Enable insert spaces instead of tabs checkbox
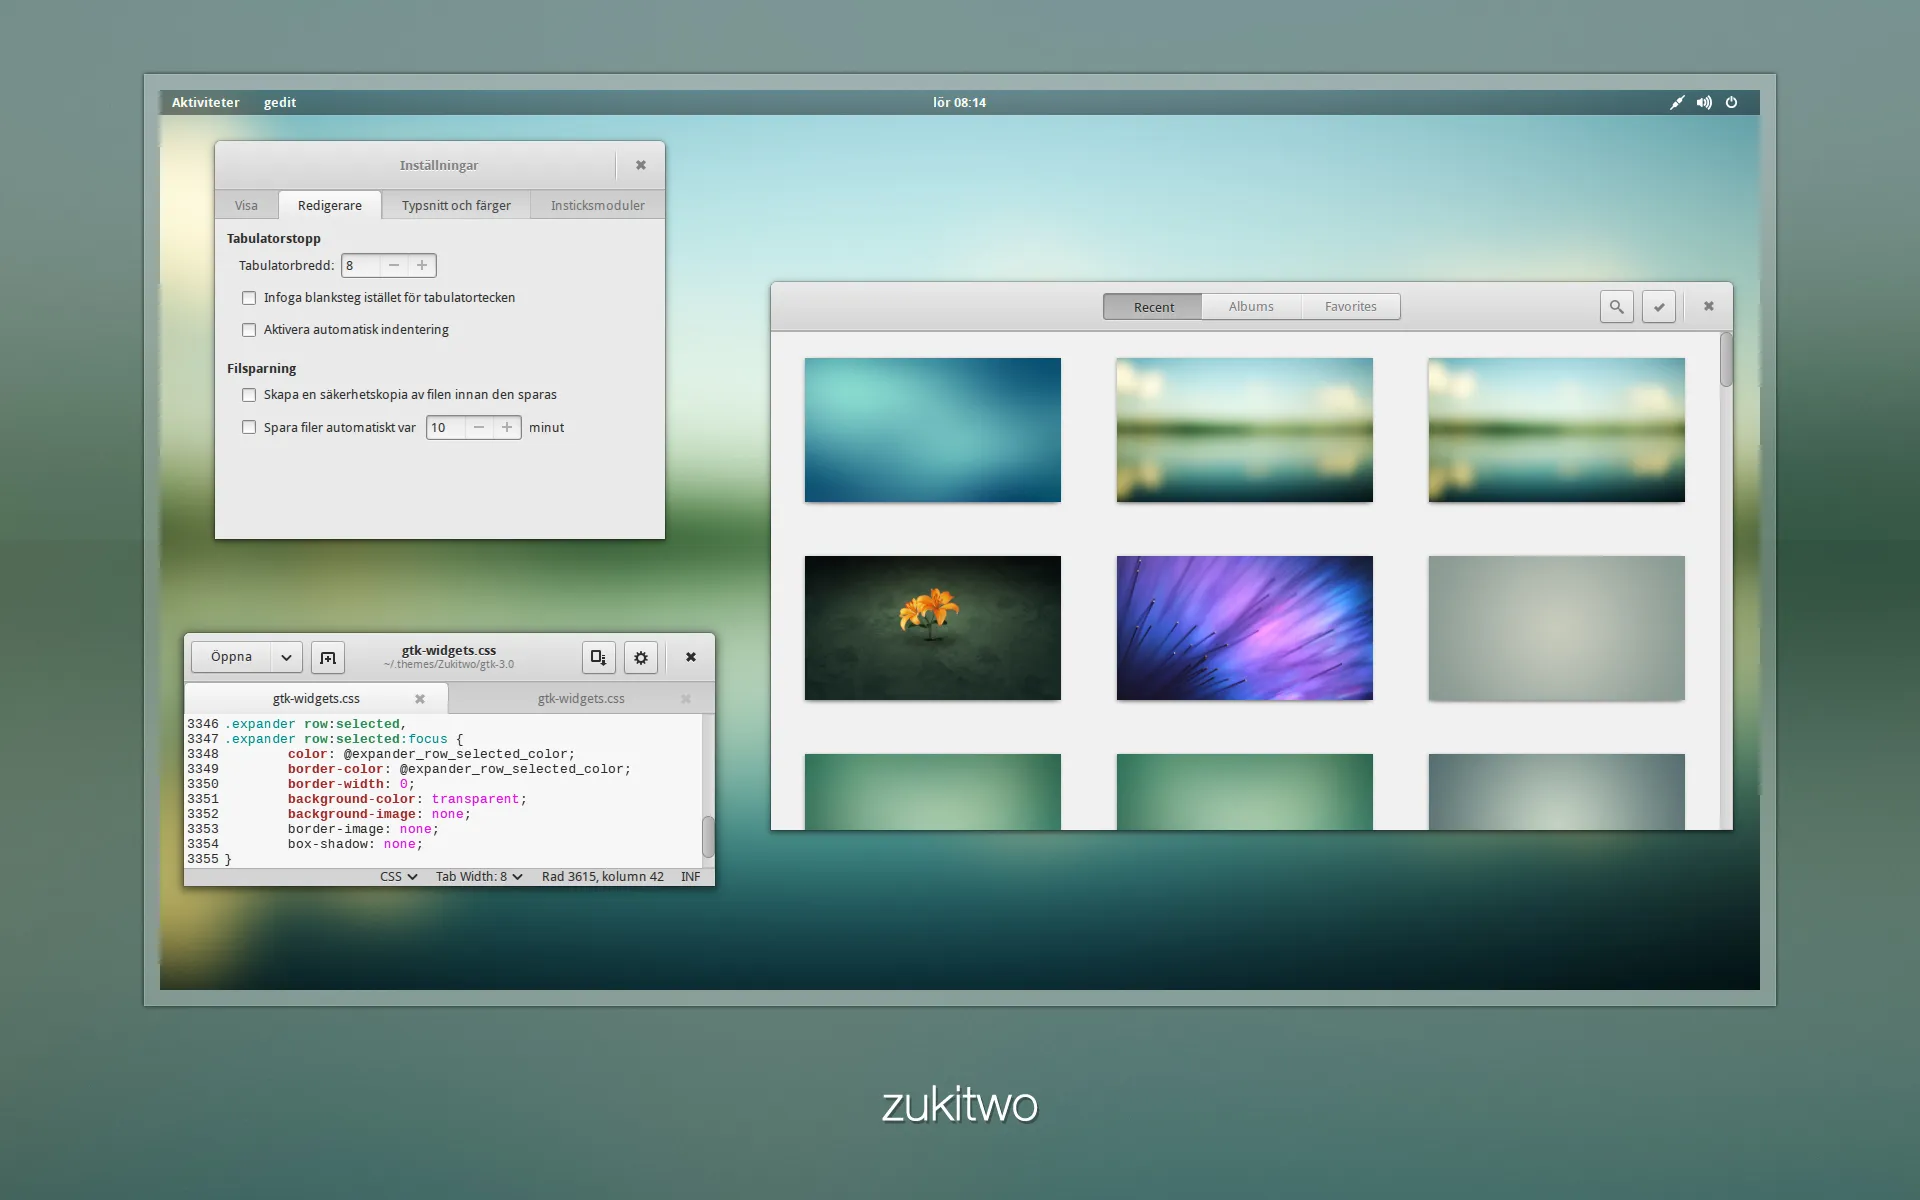1920x1200 pixels. [x=249, y=298]
